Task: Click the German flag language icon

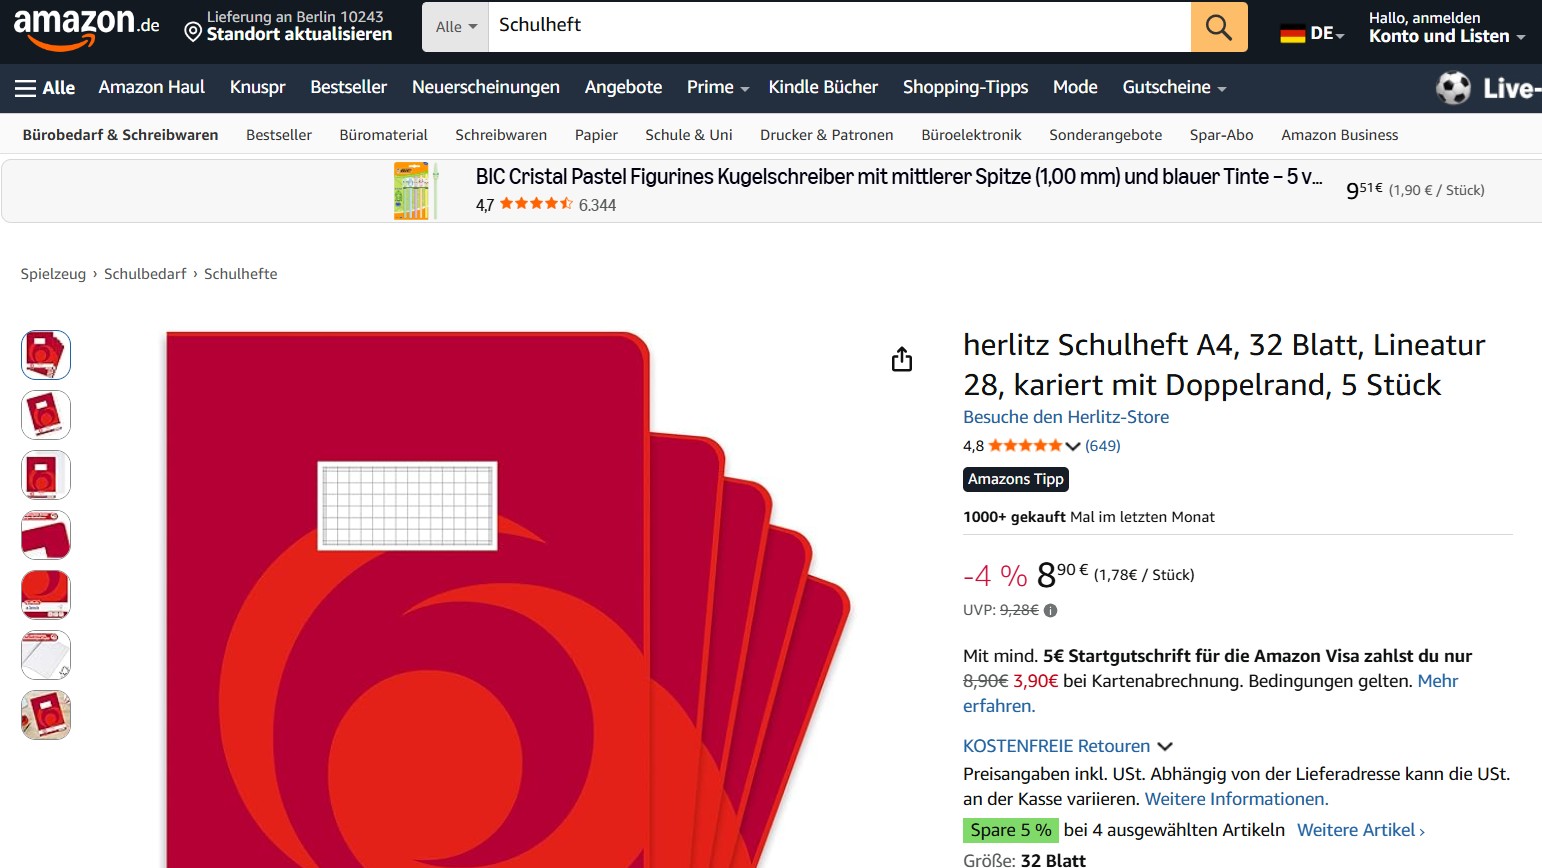Action: (x=1293, y=33)
